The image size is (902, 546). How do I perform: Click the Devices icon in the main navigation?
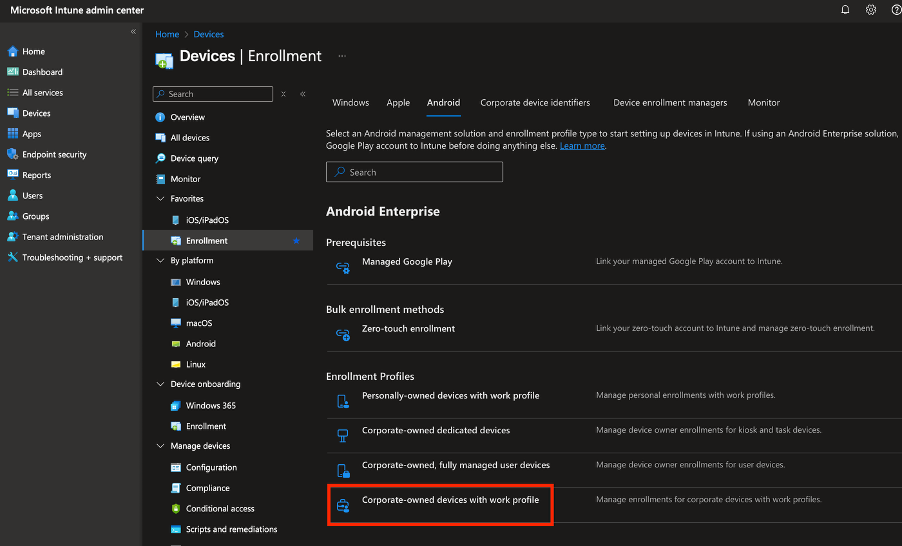pos(13,113)
